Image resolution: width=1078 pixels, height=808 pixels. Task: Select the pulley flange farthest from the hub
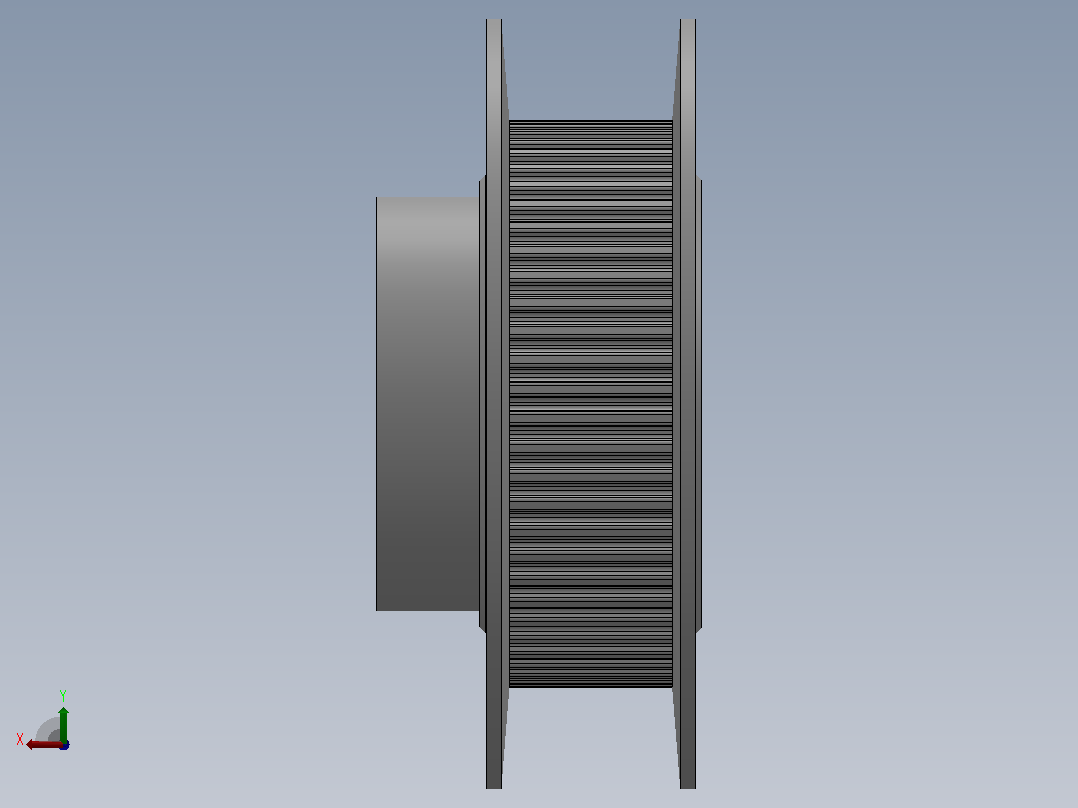tap(687, 404)
